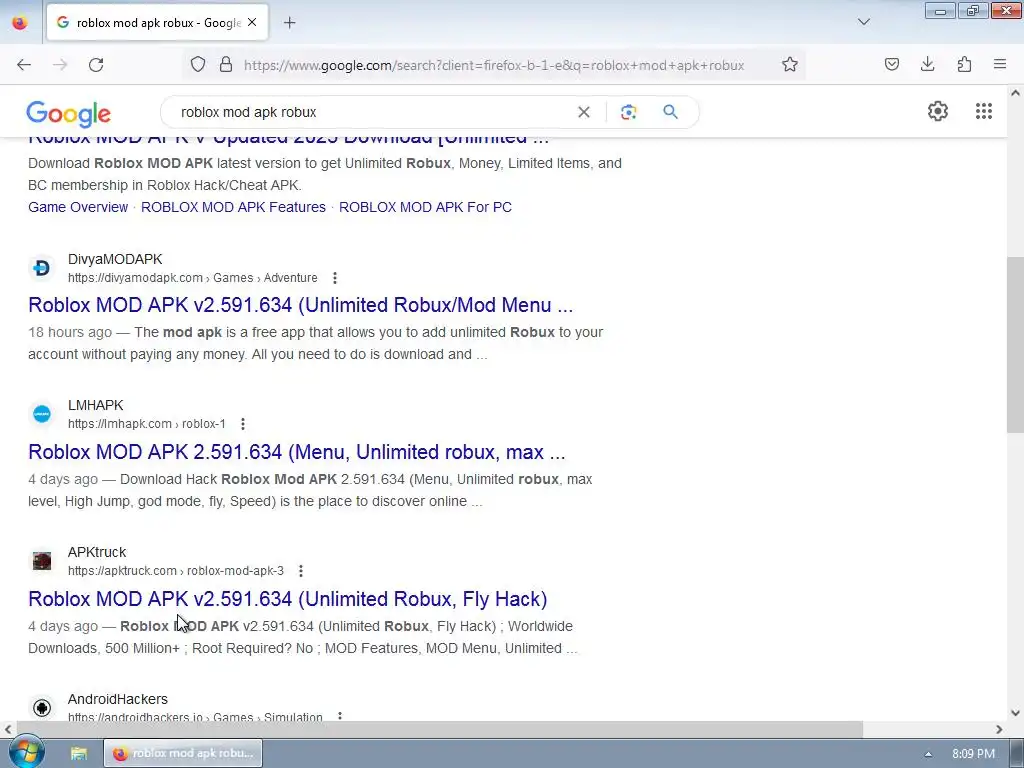The width and height of the screenshot is (1024, 768).
Task: Search by image with Google Lens
Action: [x=628, y=112]
